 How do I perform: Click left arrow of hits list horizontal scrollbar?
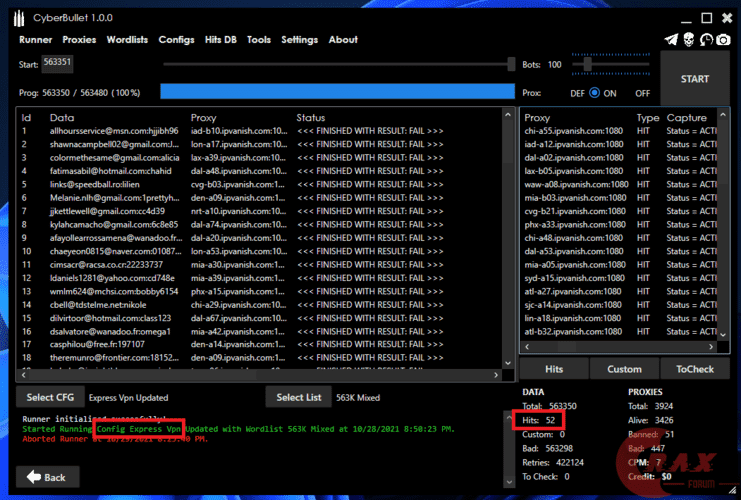[527, 346]
